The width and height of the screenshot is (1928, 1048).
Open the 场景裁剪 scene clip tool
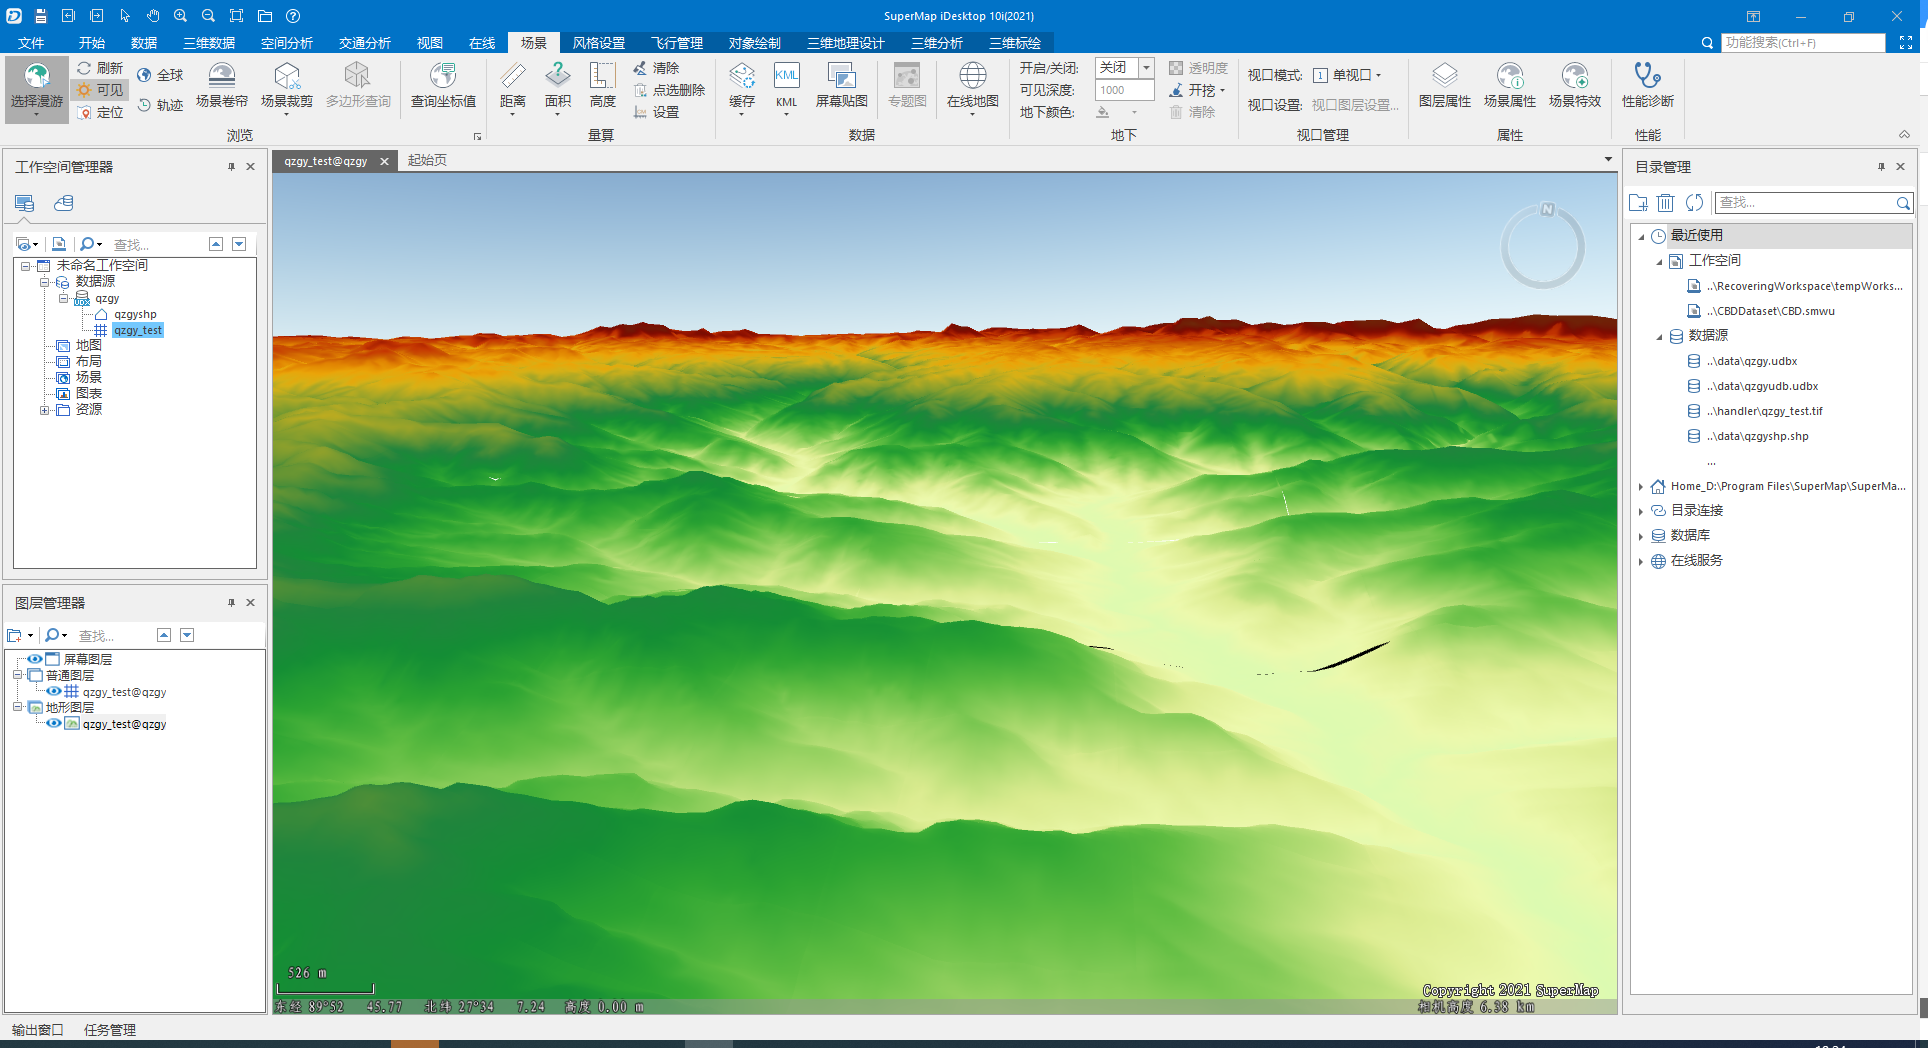tap(287, 88)
